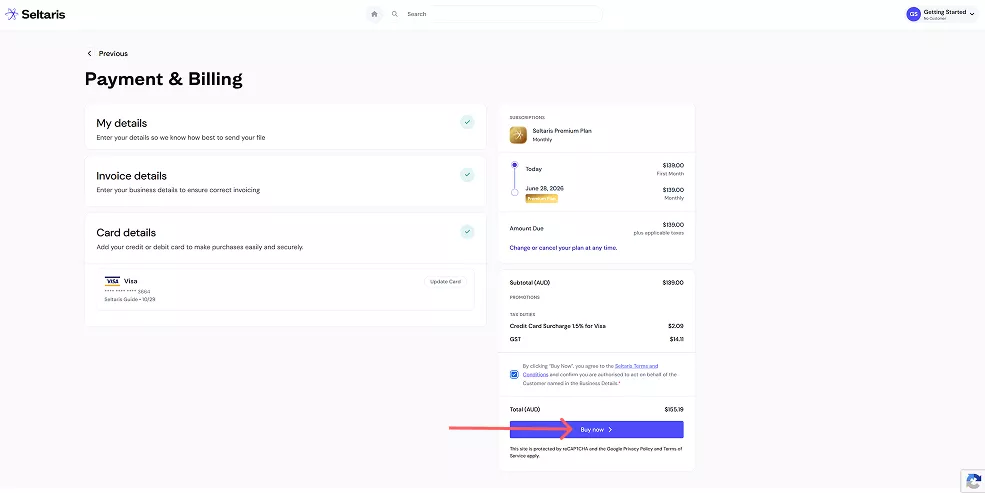Screen dimensions: 985x493
Task: Click the magnifier search icon
Action: tap(395, 14)
